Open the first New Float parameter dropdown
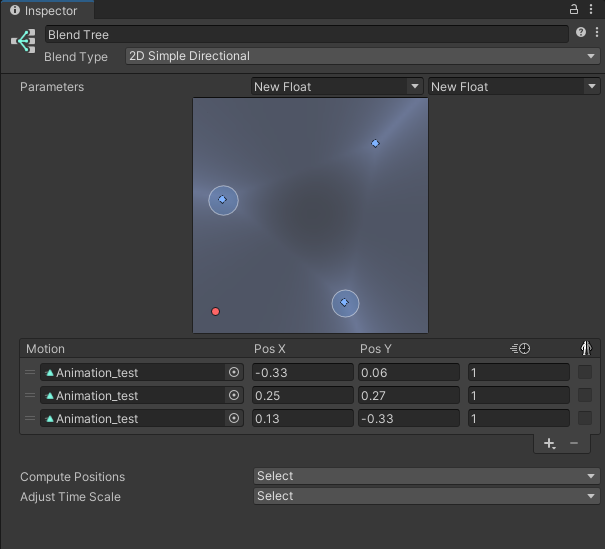 337,86
